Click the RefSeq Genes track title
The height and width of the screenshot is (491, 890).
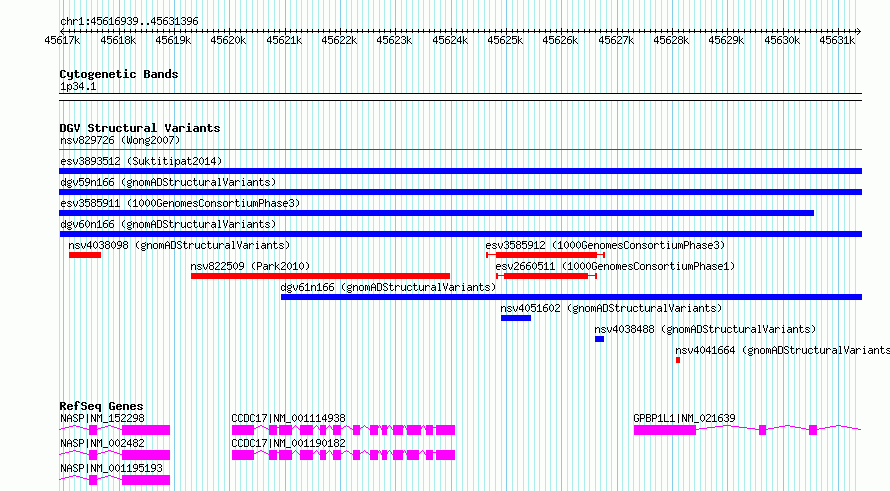pos(102,406)
